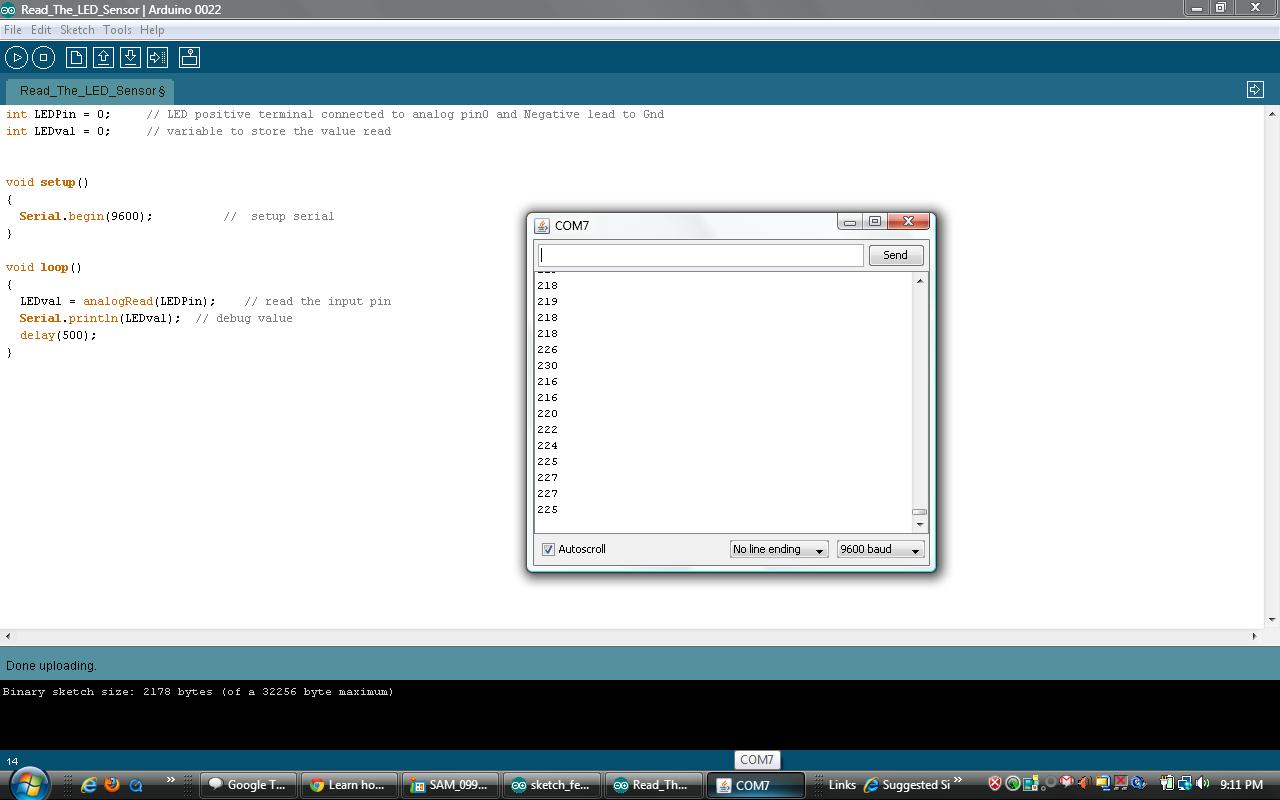
Task: Click the Save sketch toolbar icon
Action: click(x=130, y=57)
